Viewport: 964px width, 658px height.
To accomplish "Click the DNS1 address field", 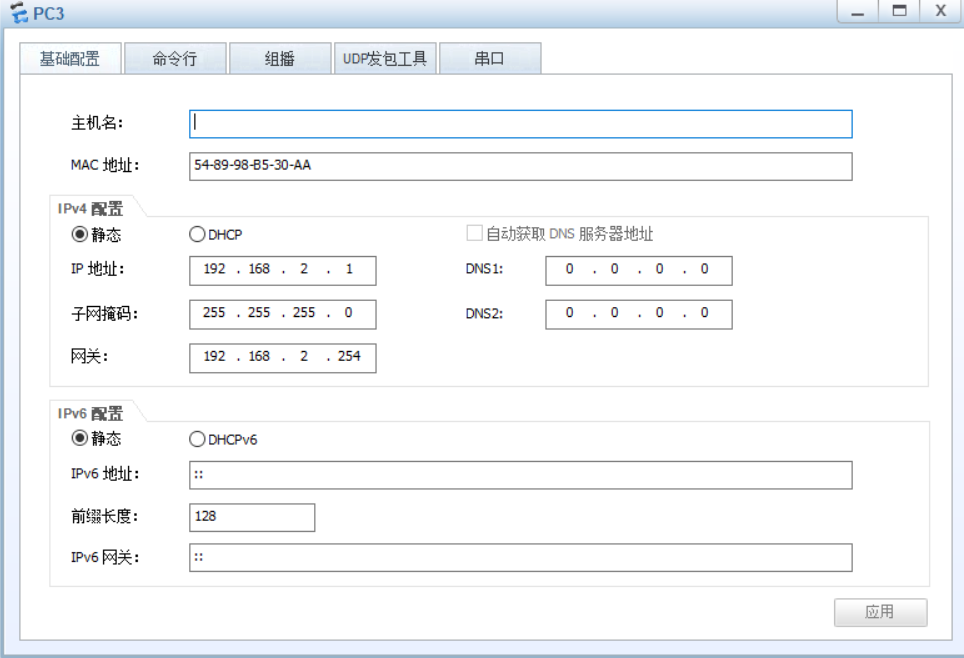I will click(x=639, y=271).
